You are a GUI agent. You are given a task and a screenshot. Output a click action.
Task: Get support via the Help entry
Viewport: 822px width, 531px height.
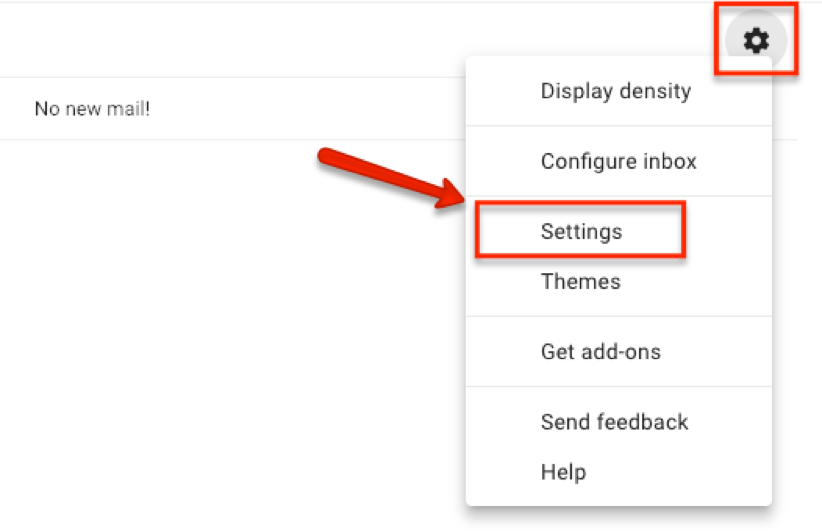pos(563,472)
